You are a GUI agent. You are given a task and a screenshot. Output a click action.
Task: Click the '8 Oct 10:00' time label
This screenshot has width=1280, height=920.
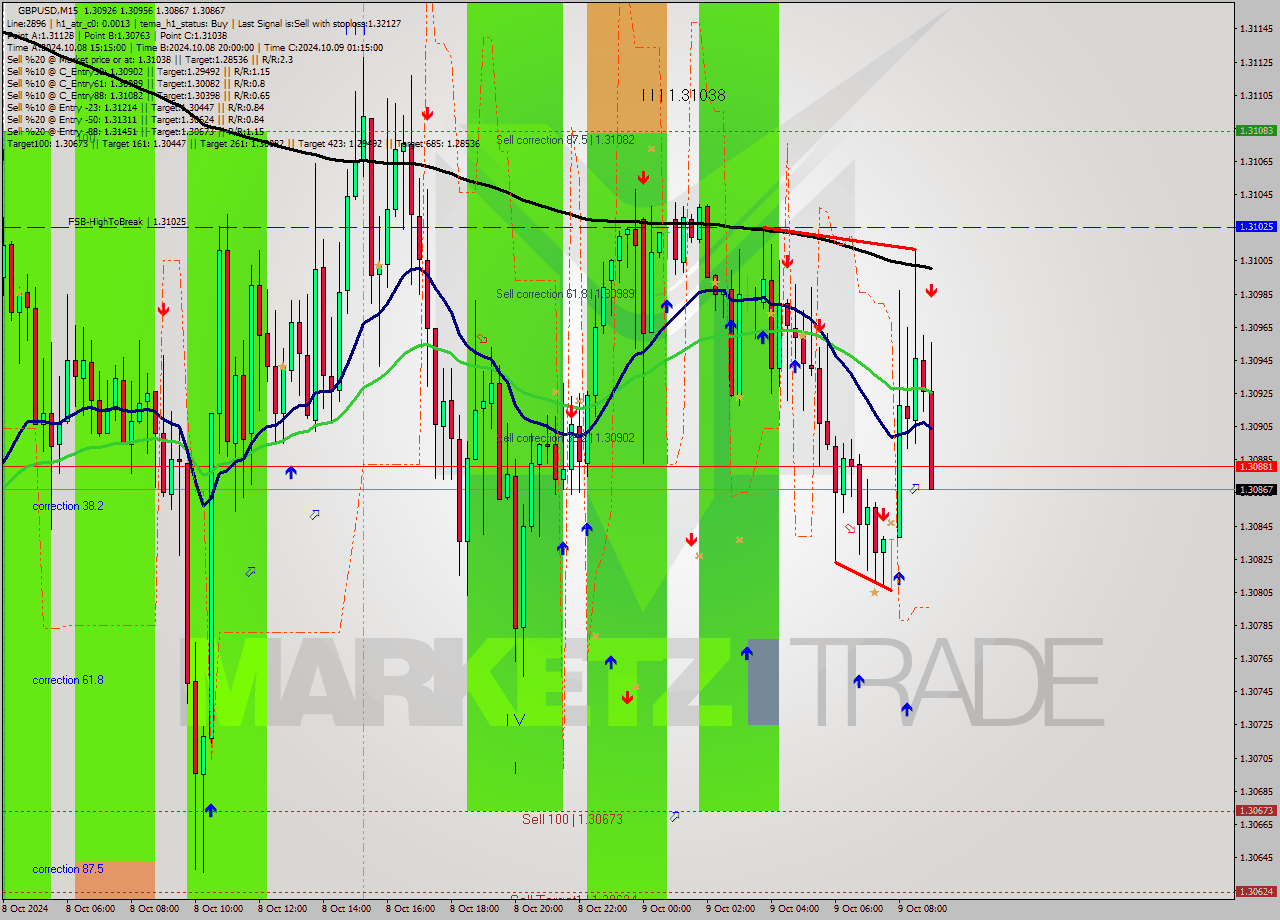point(219,909)
